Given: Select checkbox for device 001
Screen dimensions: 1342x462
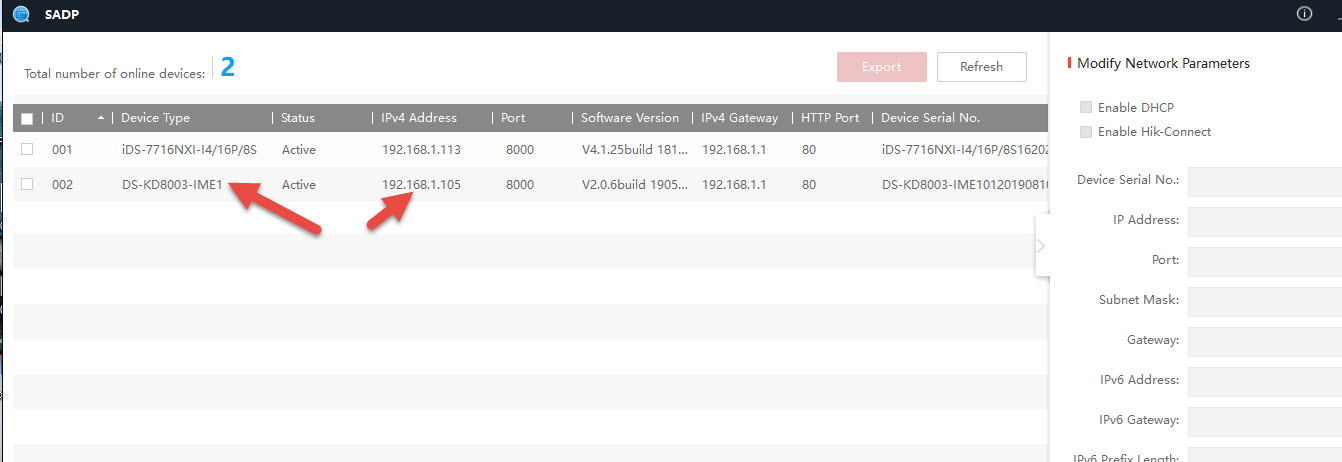Looking at the screenshot, I should coord(27,150).
